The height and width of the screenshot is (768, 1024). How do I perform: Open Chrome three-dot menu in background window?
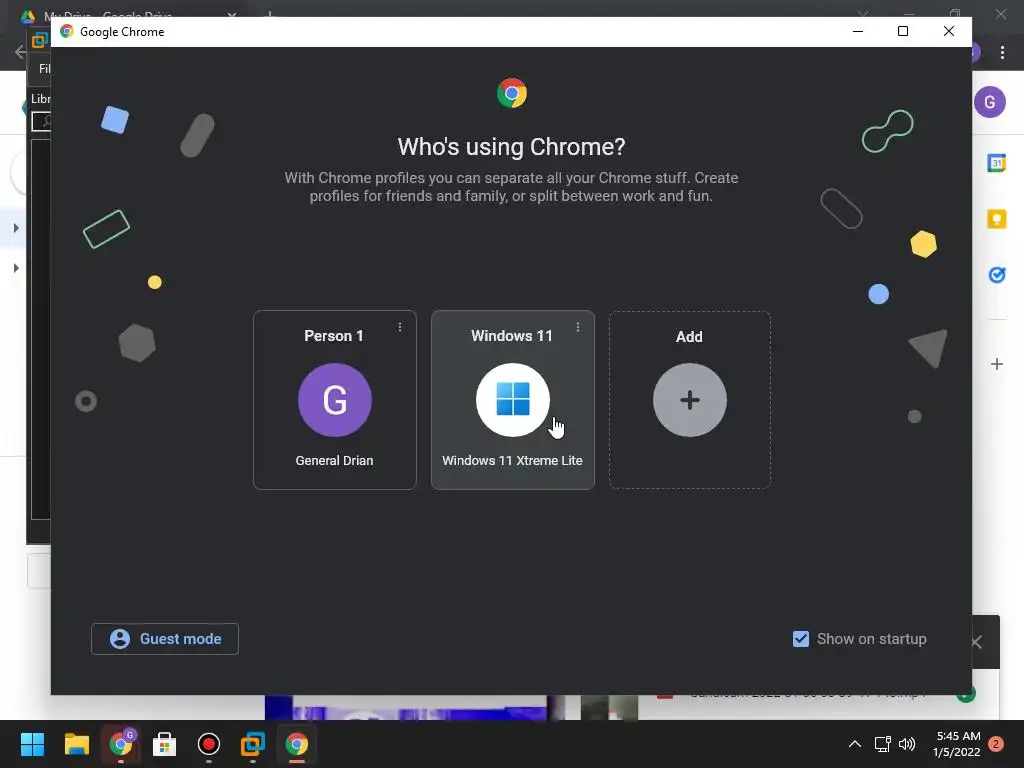(x=1002, y=52)
